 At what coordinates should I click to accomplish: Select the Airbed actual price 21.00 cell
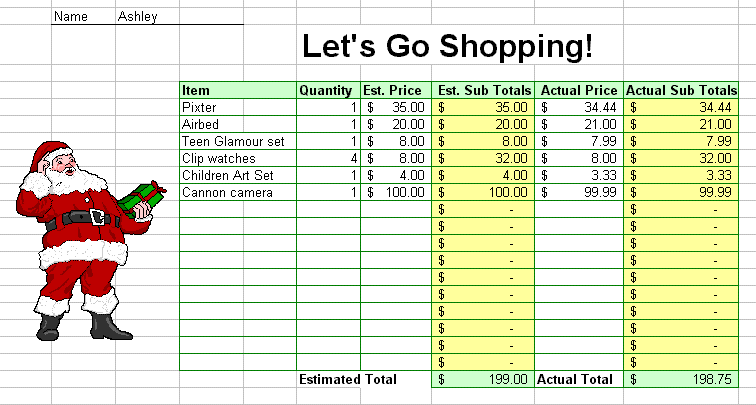[x=579, y=124]
